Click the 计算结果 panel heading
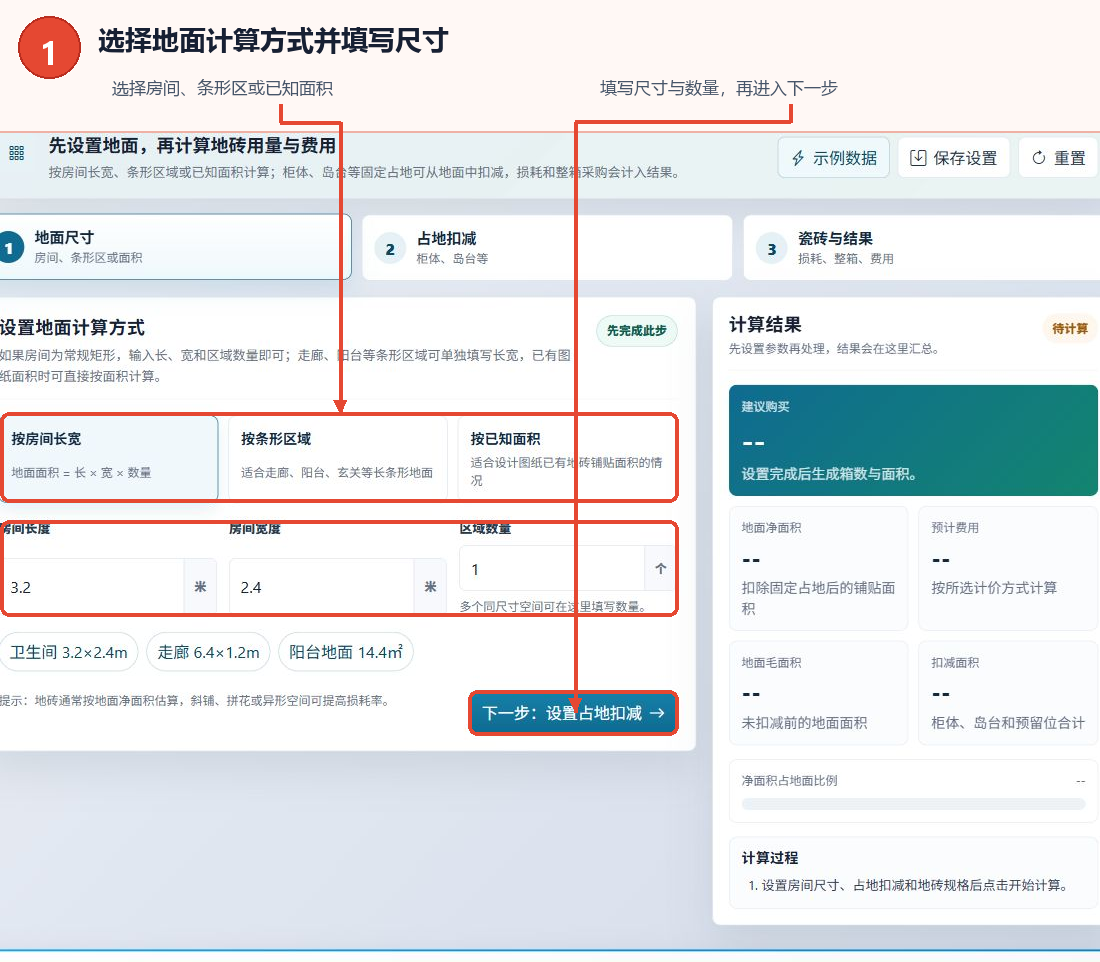 (765, 324)
